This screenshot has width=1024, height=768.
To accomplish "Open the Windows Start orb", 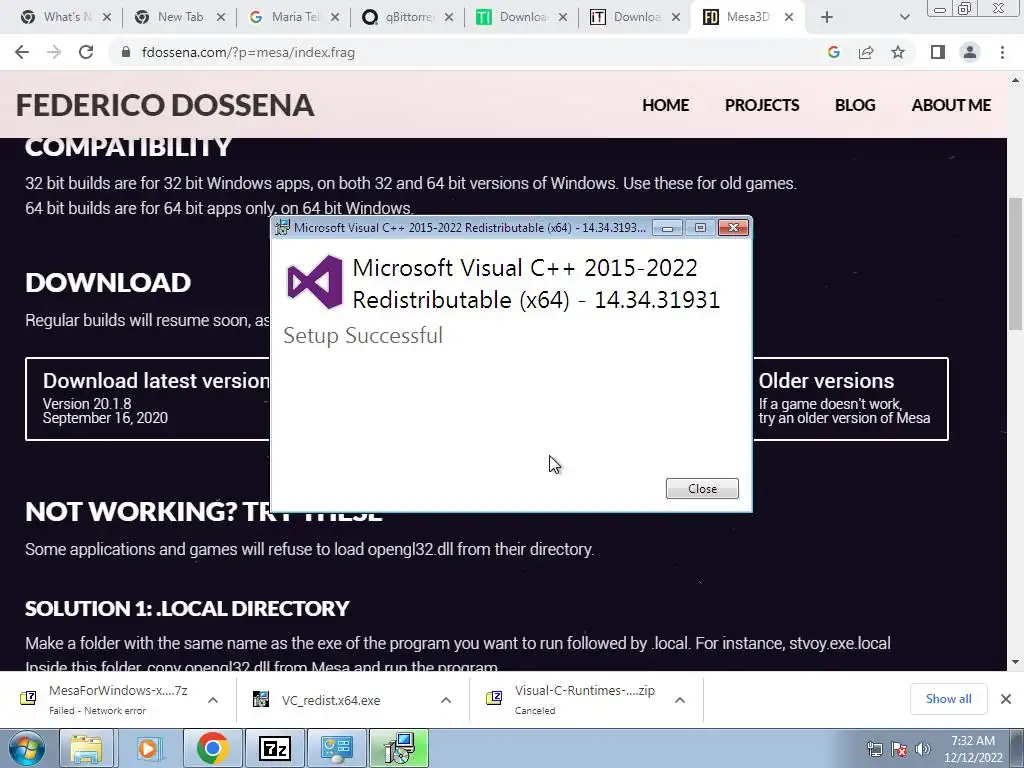I will point(27,748).
